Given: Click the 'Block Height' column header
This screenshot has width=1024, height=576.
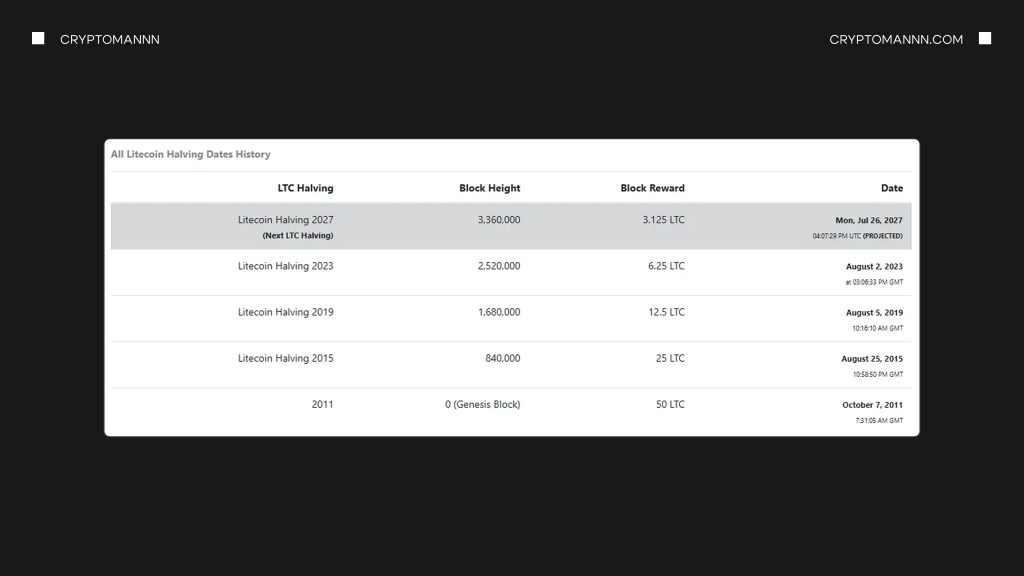Looking at the screenshot, I should (489, 188).
